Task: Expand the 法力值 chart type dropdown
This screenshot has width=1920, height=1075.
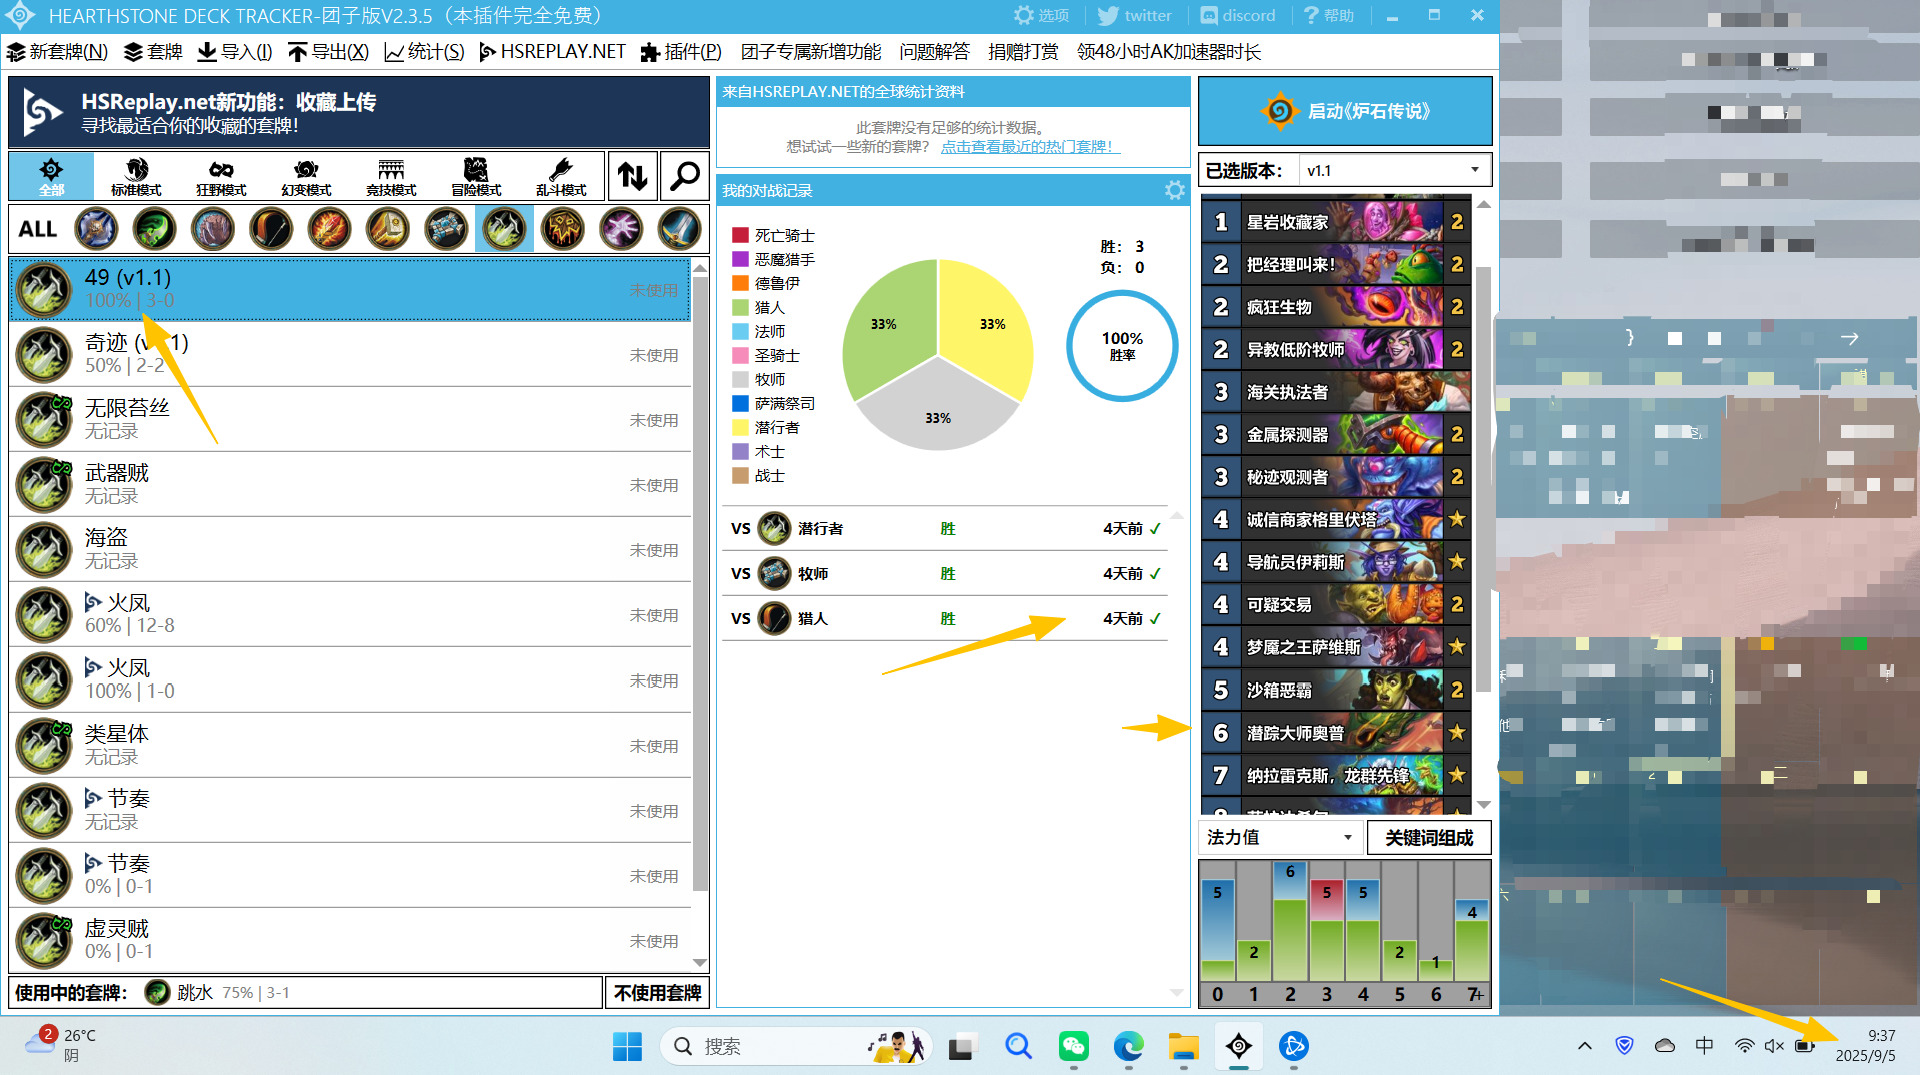Action: [x=1279, y=838]
